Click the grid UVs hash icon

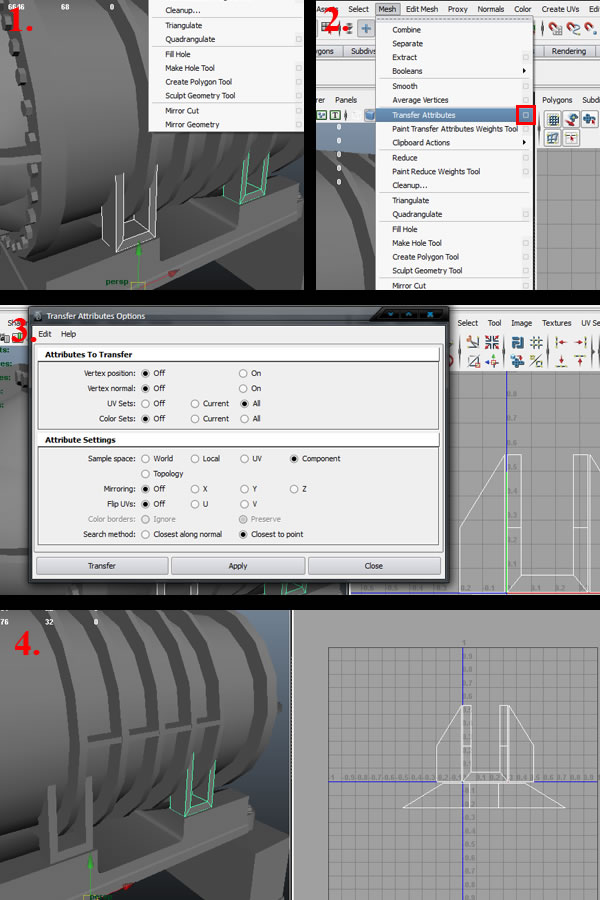point(536,342)
